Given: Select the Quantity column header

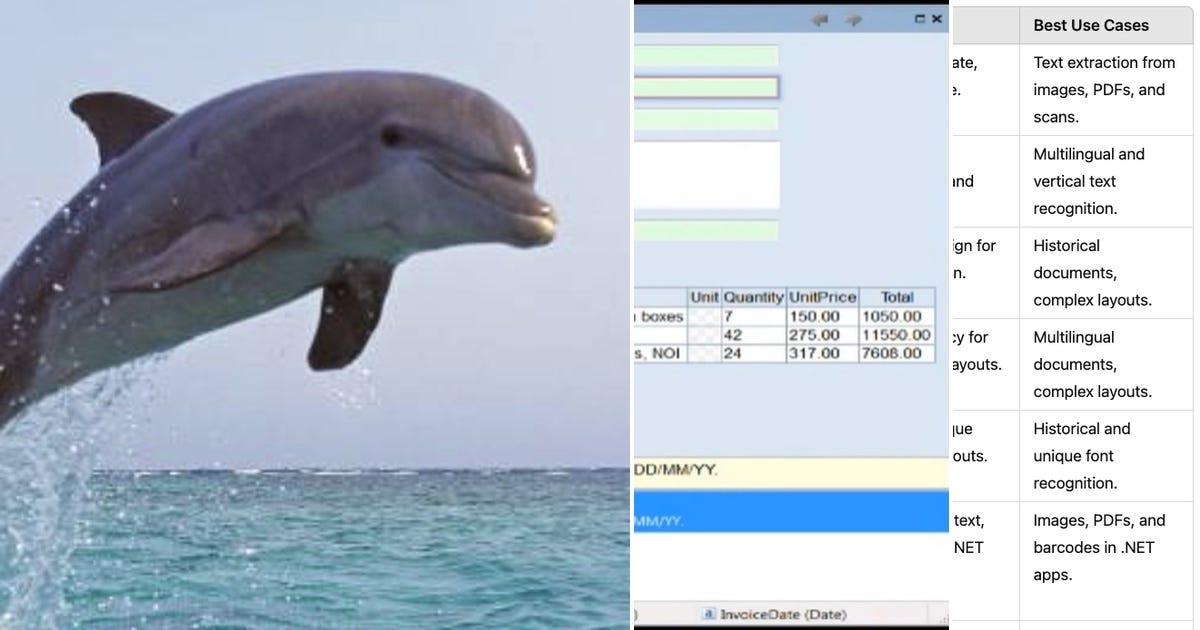Looking at the screenshot, I should click(753, 297).
